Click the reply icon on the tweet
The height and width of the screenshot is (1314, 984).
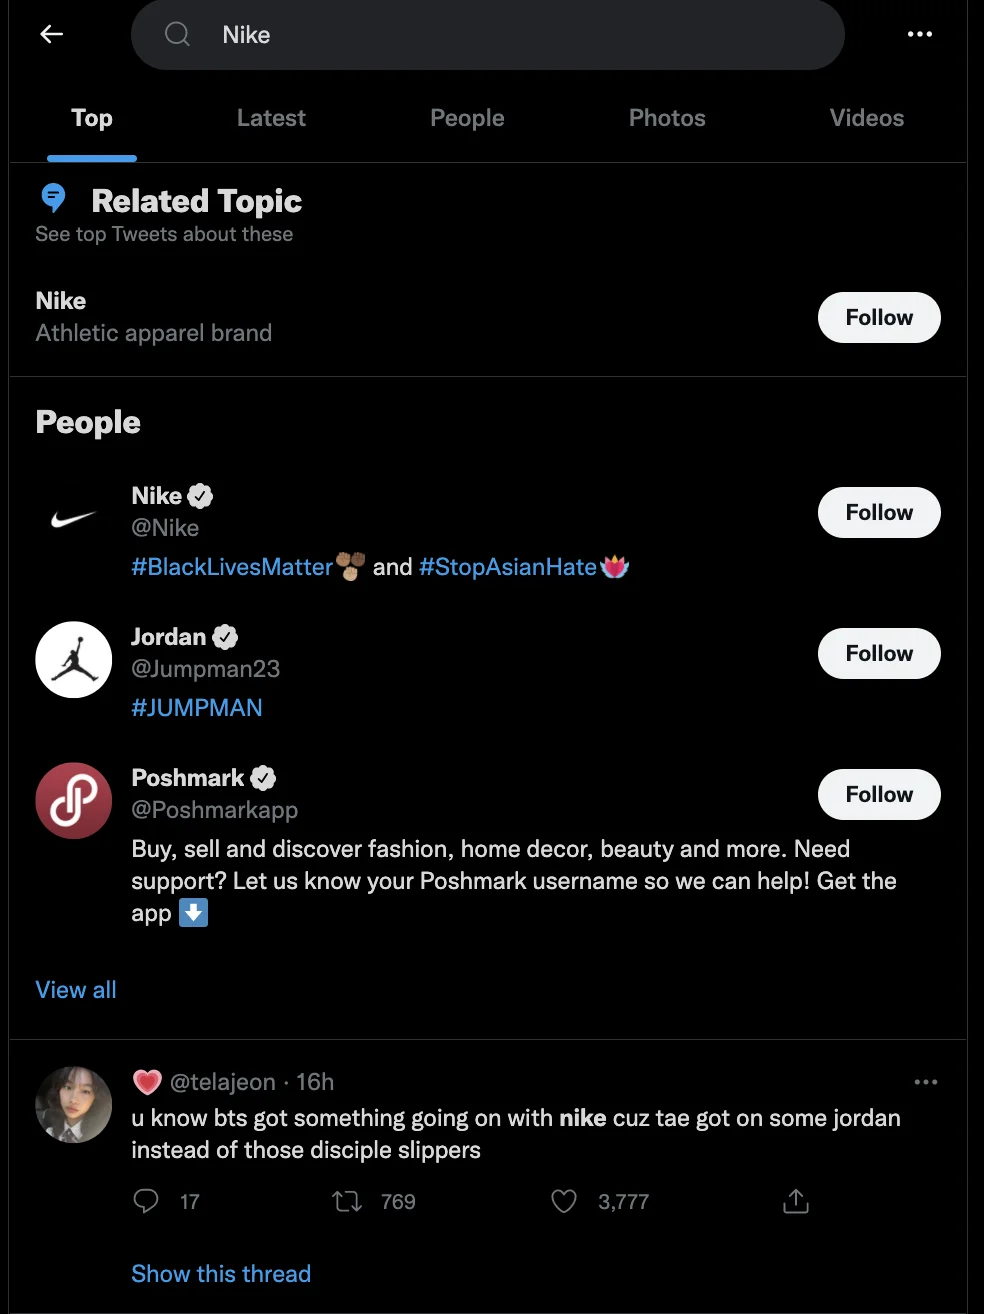pyautogui.click(x=146, y=1201)
